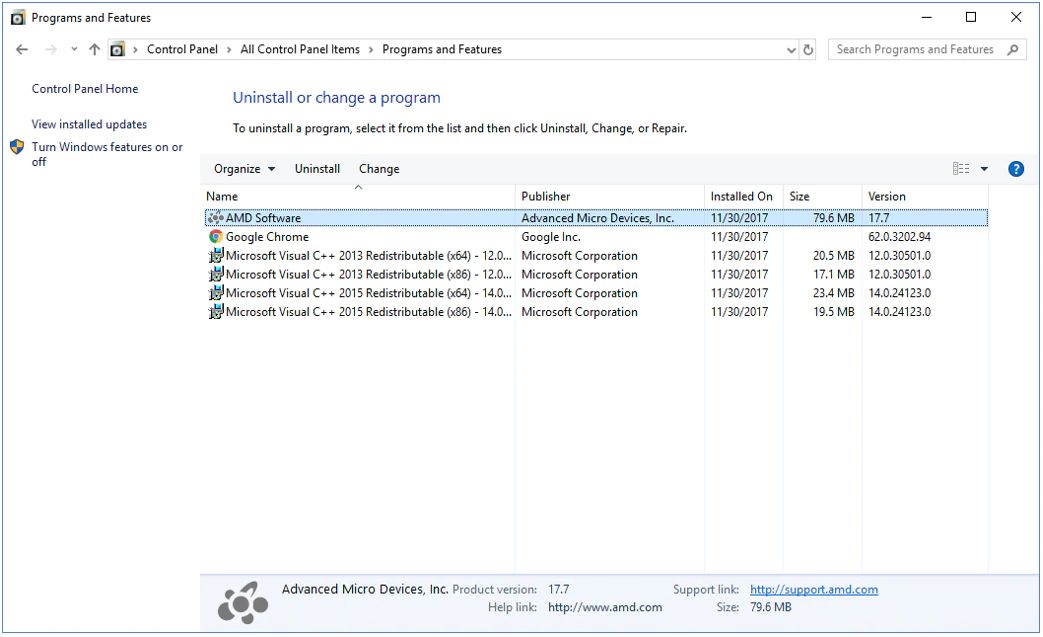The image size is (1043, 637).
Task: Sort by Installed On column header
Action: point(744,196)
